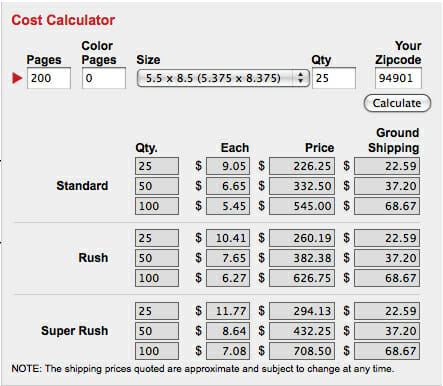
Task: Click the Rush each price 10.41 field
Action: 228,238
